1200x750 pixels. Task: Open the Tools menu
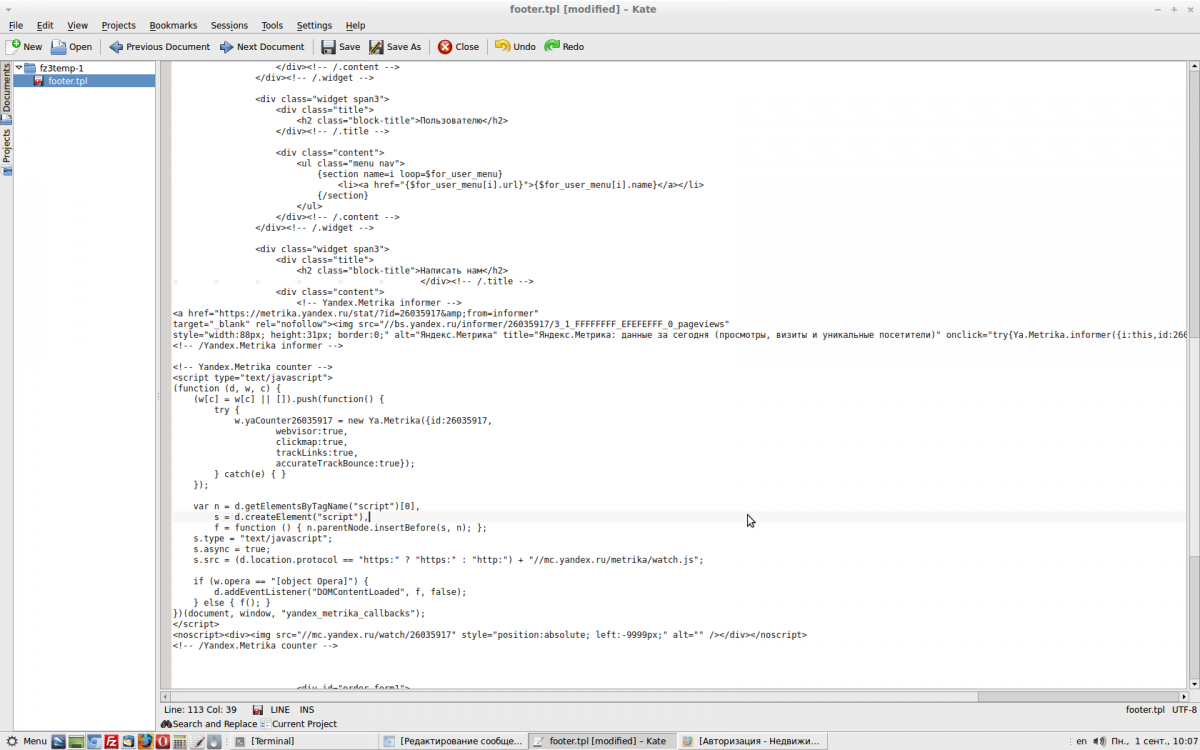(272, 25)
